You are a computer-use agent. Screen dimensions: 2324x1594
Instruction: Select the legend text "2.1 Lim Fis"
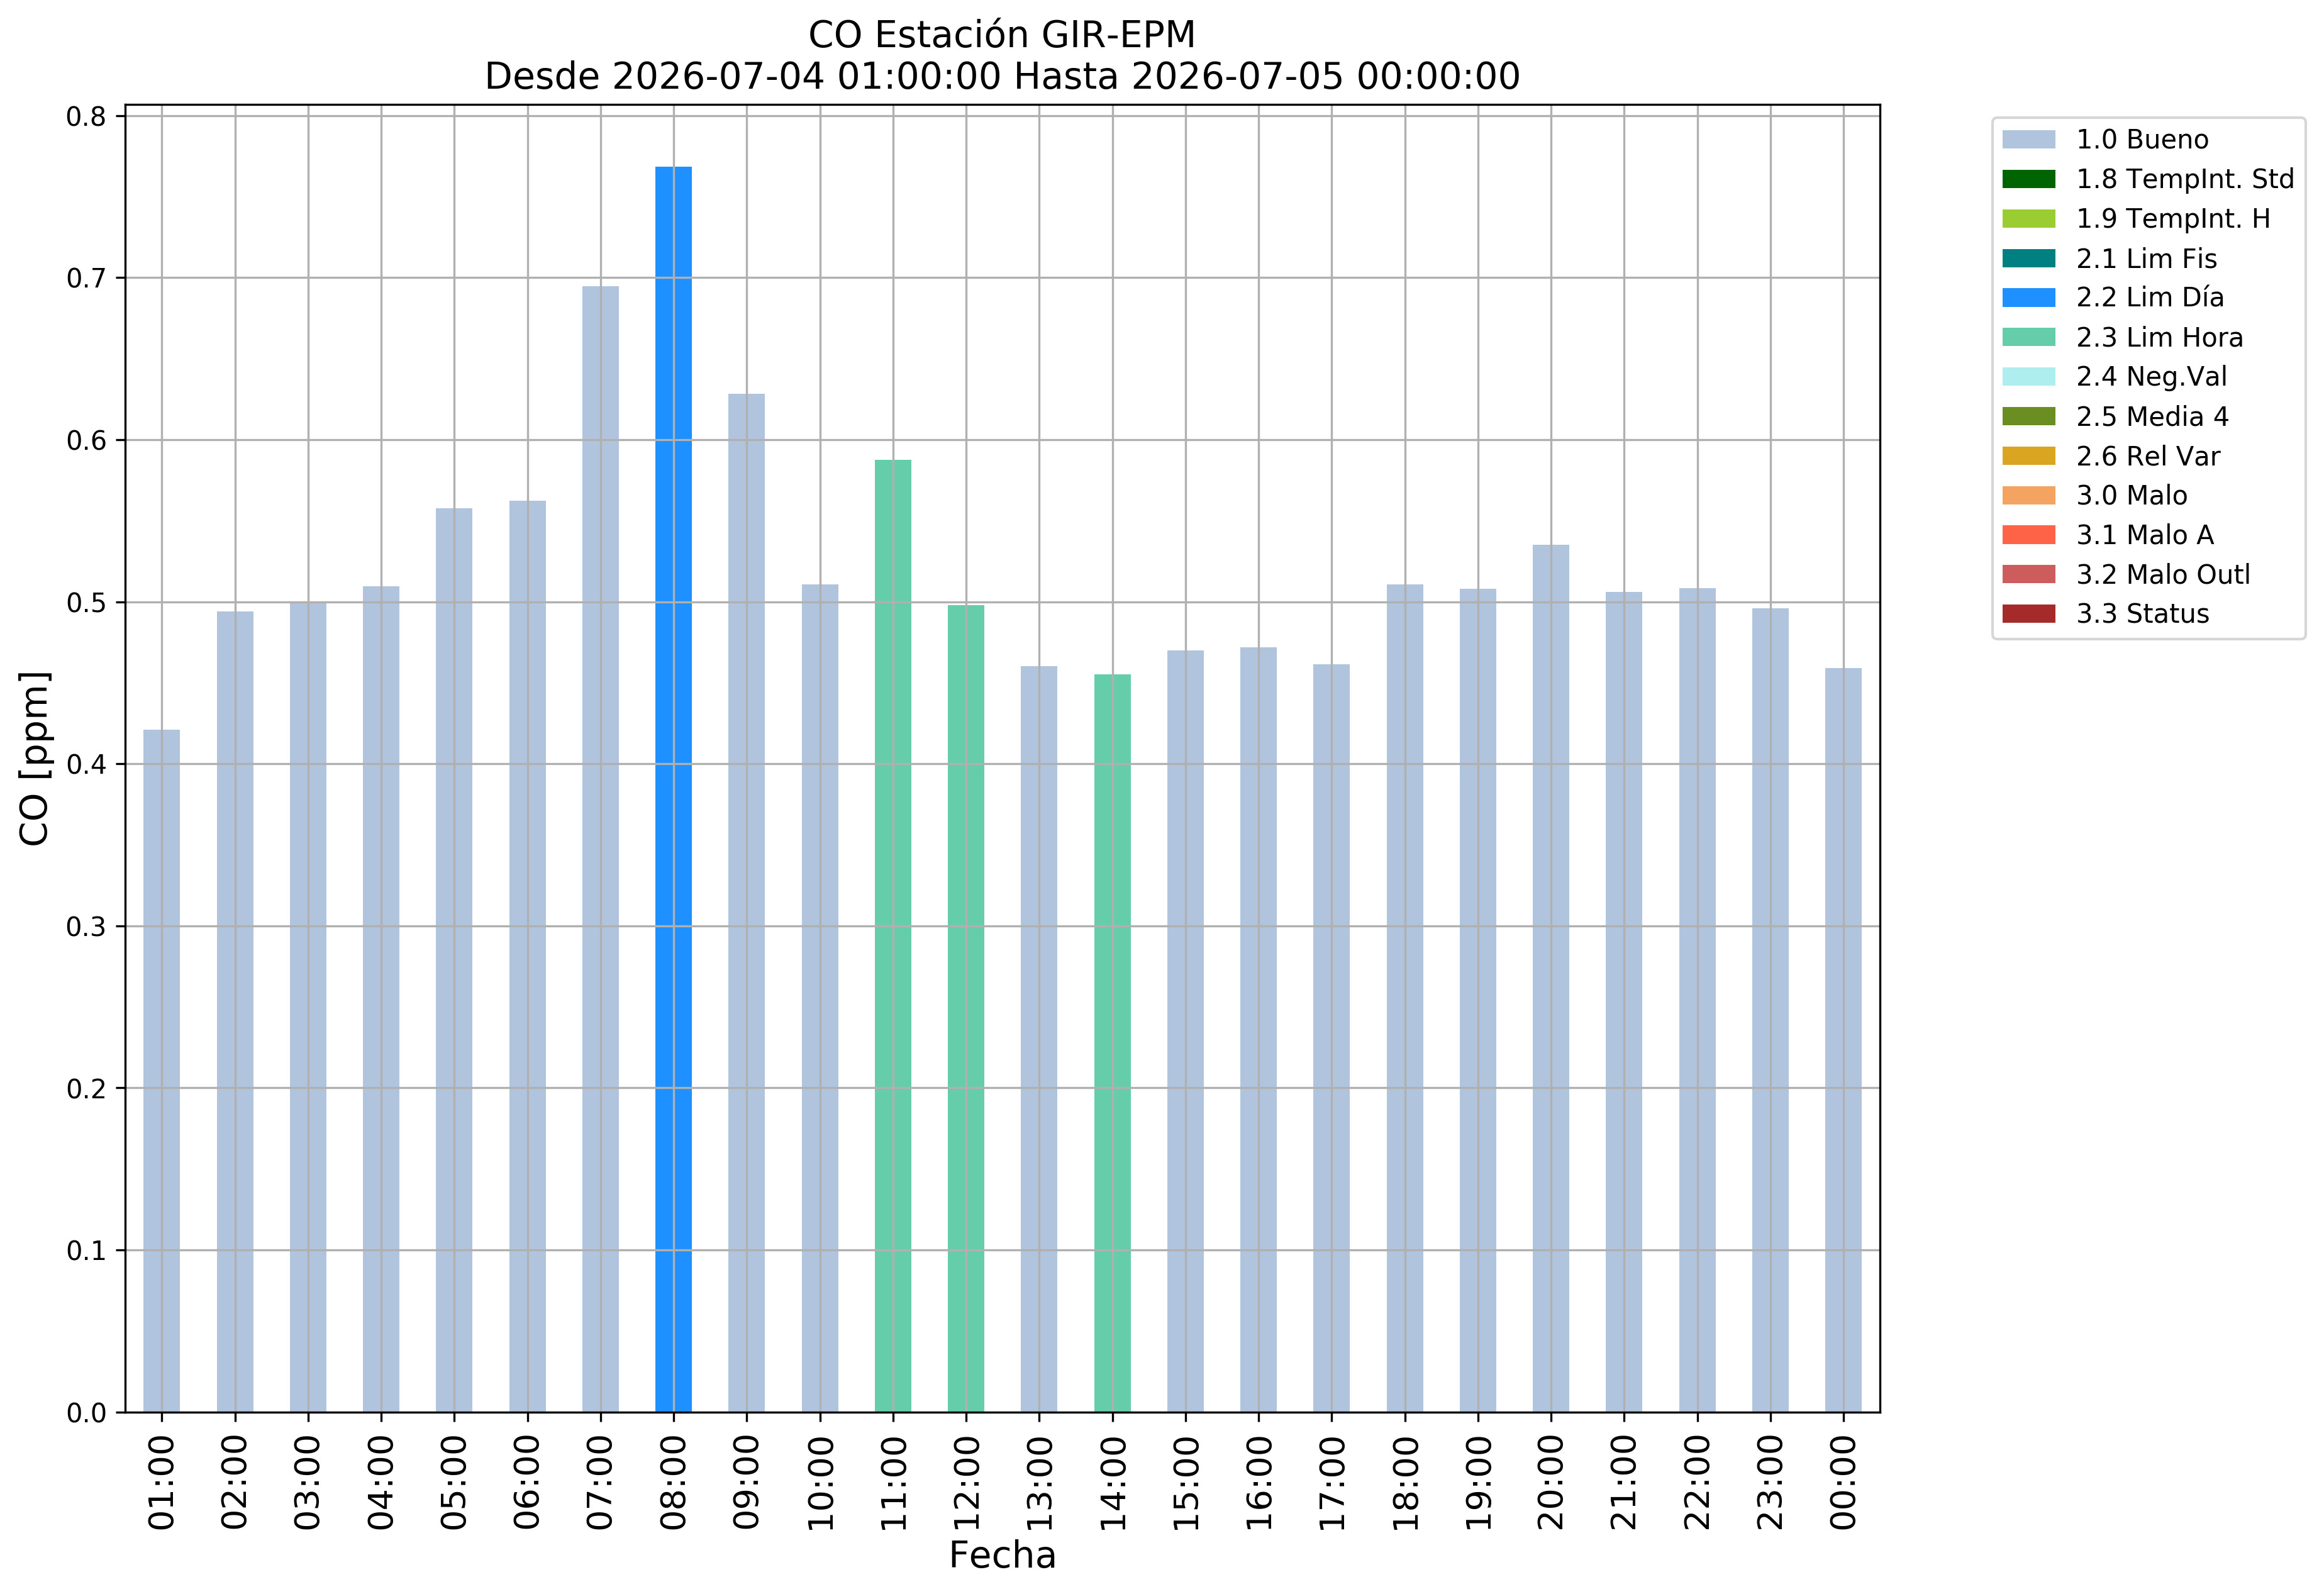coord(2146,258)
